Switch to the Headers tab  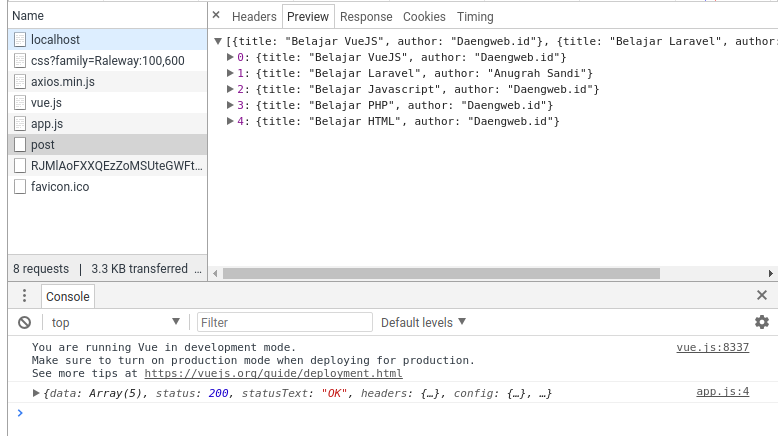(x=253, y=17)
